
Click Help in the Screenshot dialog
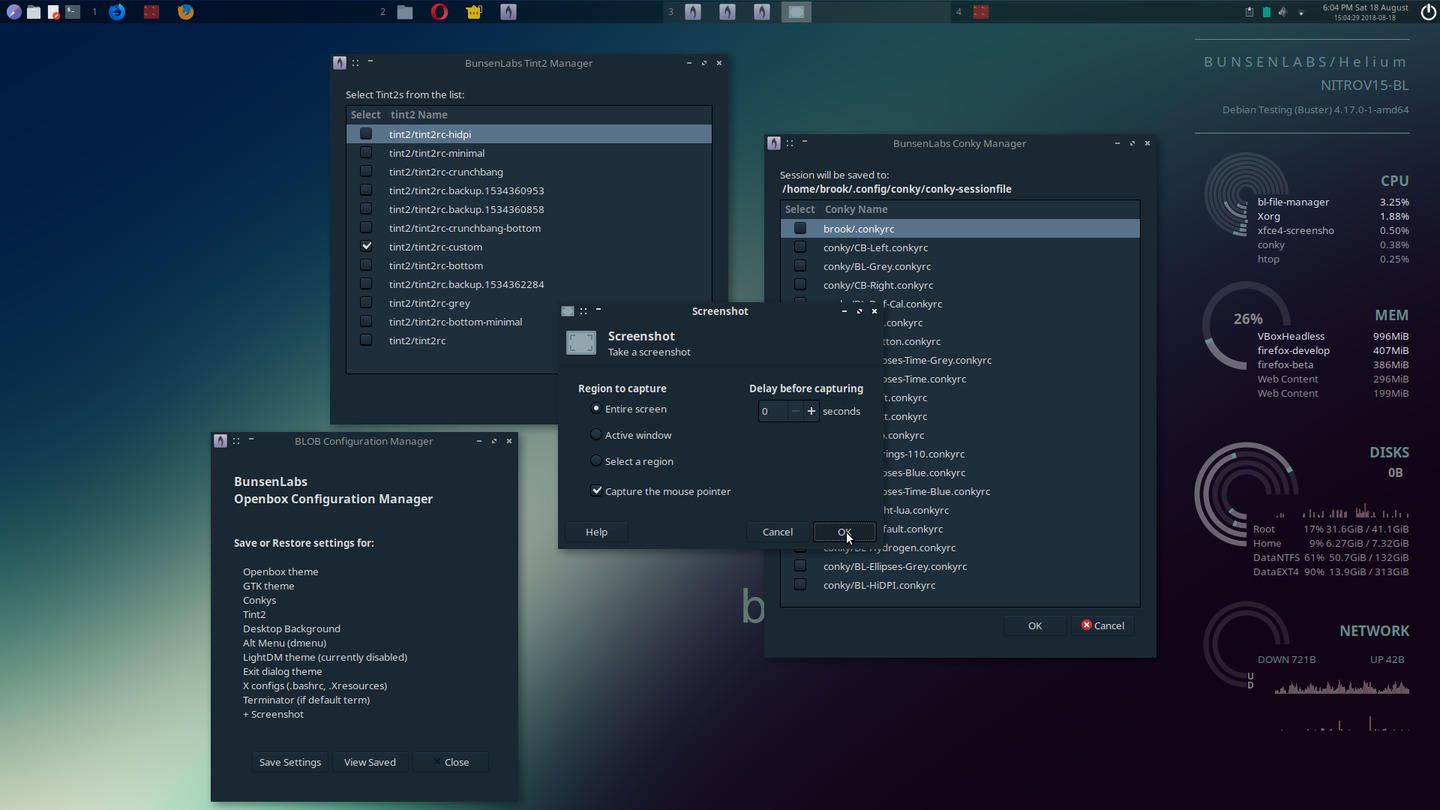(x=597, y=532)
